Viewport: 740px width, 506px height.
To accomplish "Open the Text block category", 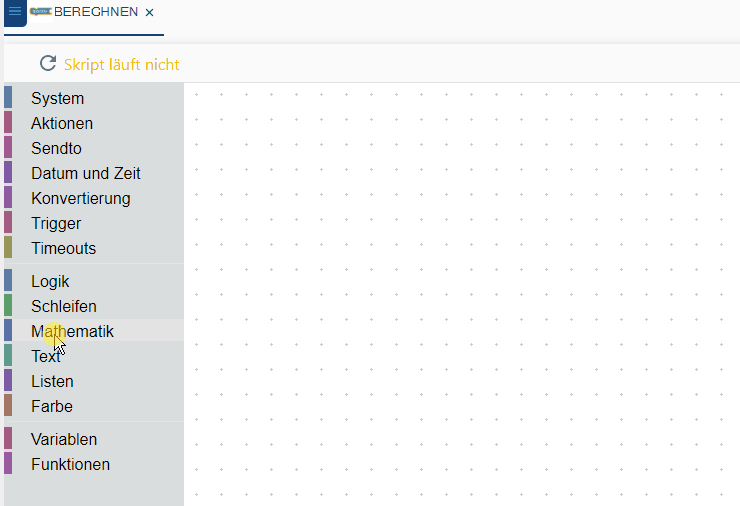I will coord(94,356).
